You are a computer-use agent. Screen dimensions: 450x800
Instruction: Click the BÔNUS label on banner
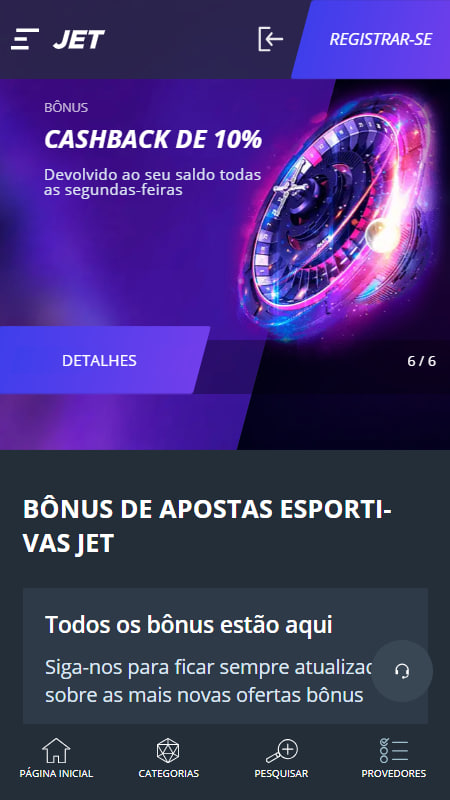[x=66, y=108]
